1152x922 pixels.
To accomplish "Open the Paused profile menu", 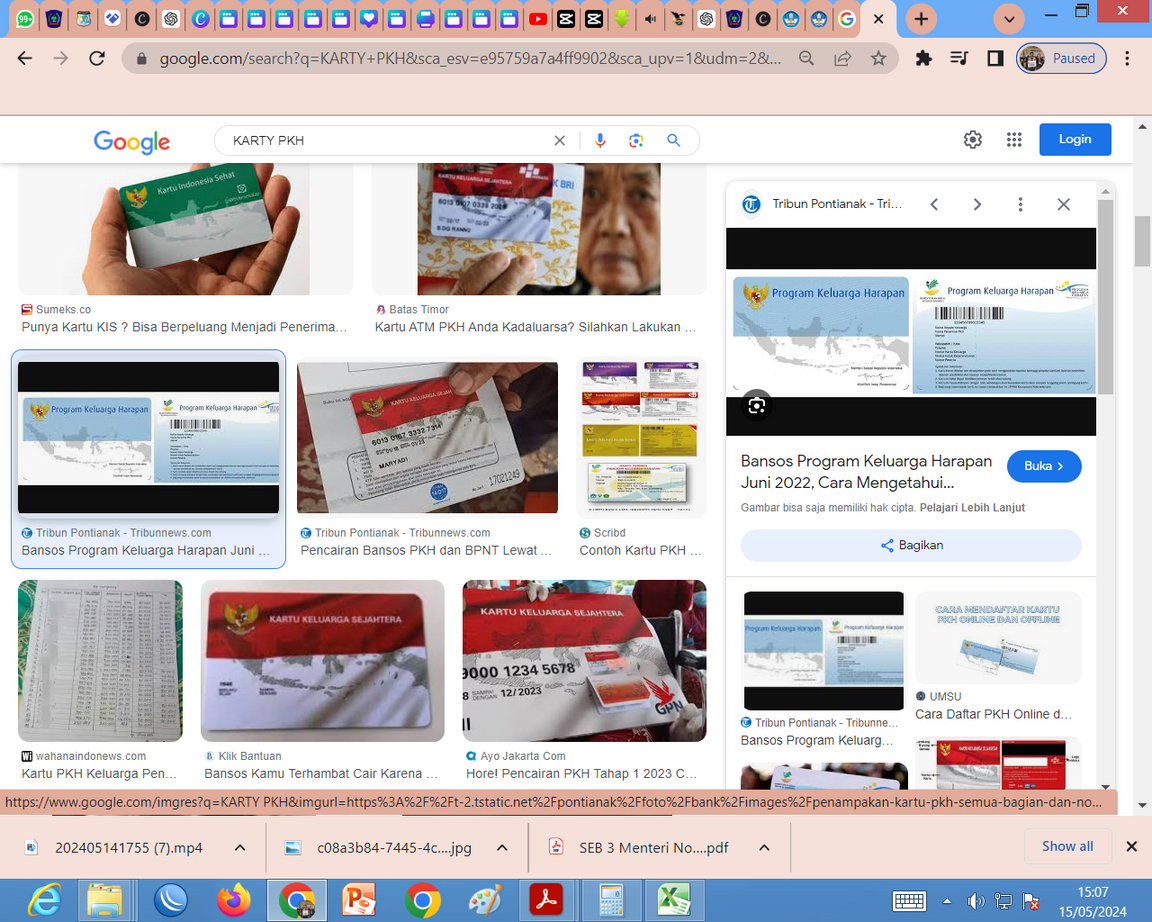I will pyautogui.click(x=1062, y=58).
